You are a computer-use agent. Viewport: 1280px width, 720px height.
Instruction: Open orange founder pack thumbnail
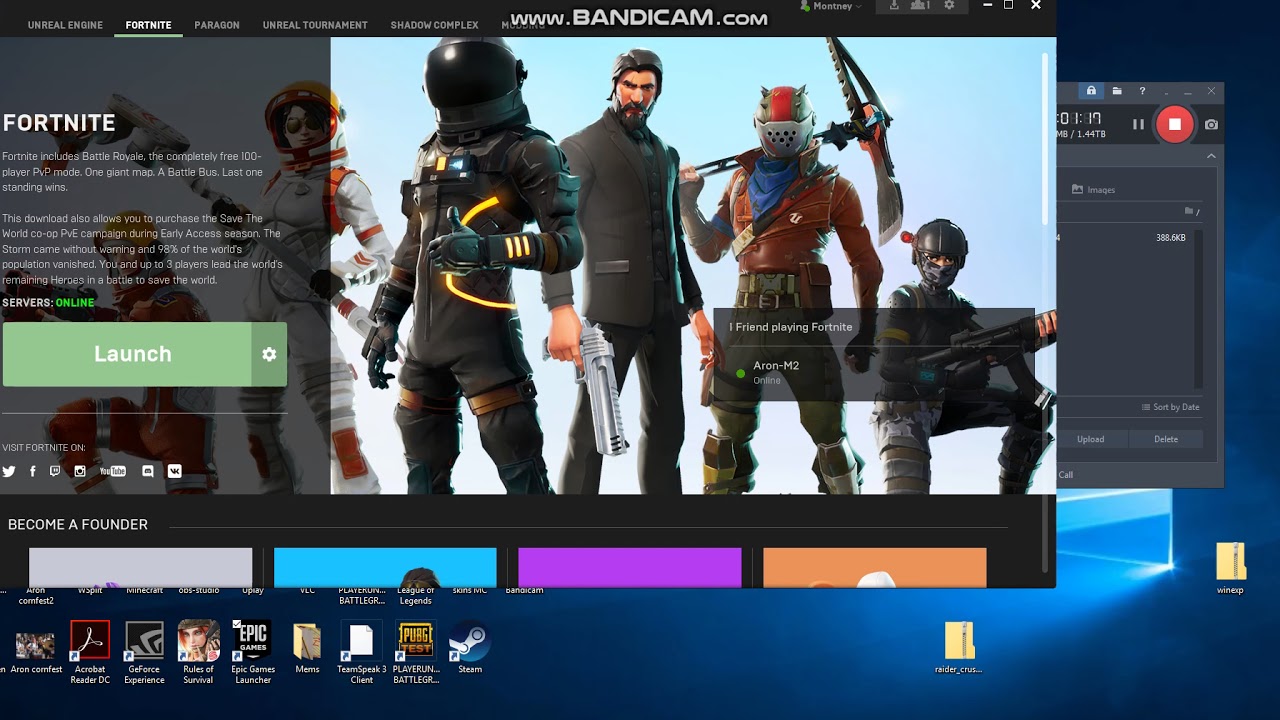875,567
